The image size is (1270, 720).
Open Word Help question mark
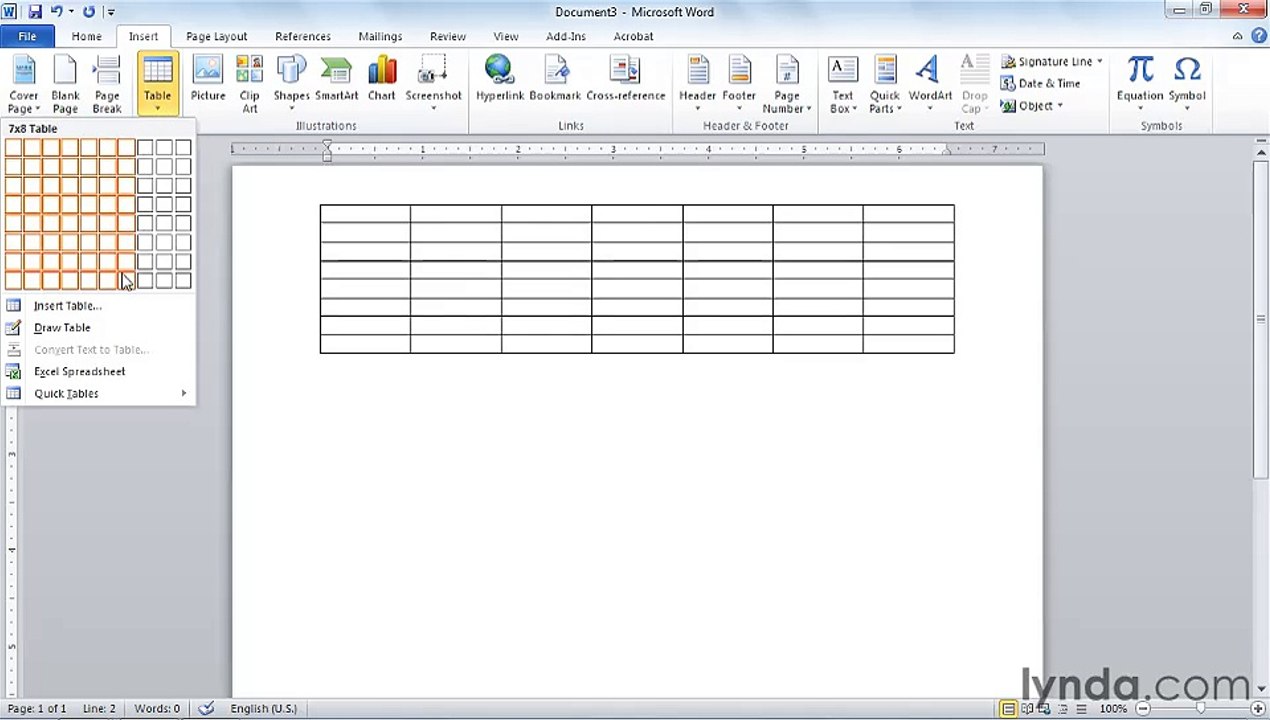point(1258,36)
